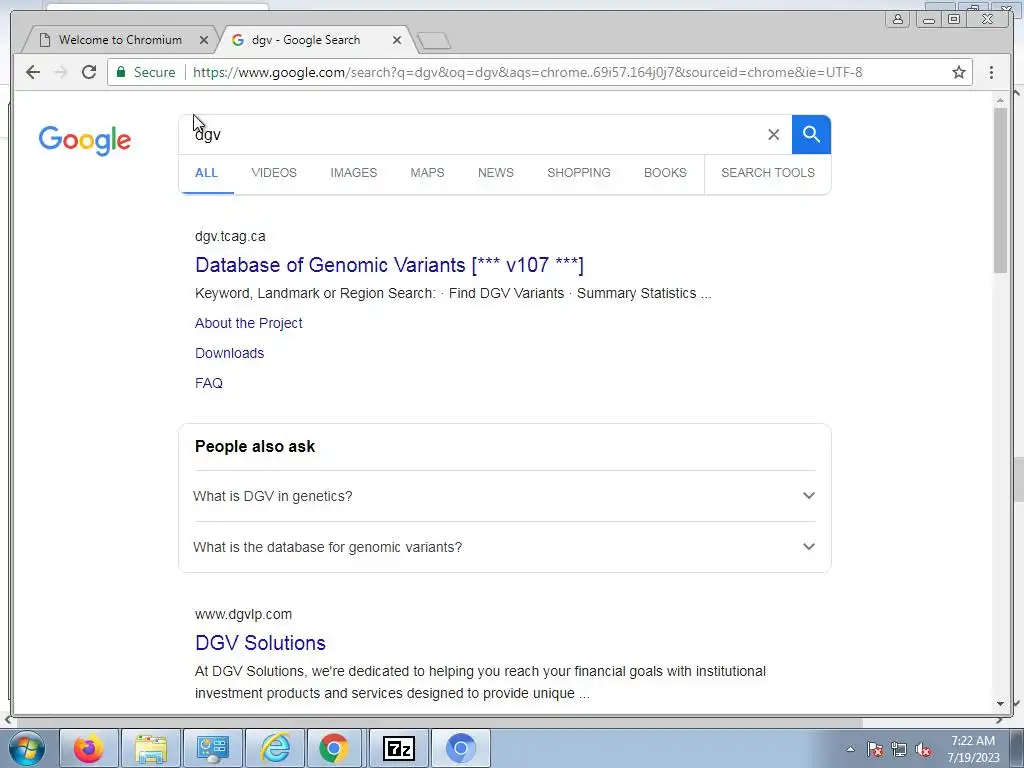1024x768 pixels.
Task: Expand 'What is the database for genomic variants?'
Action: [505, 547]
